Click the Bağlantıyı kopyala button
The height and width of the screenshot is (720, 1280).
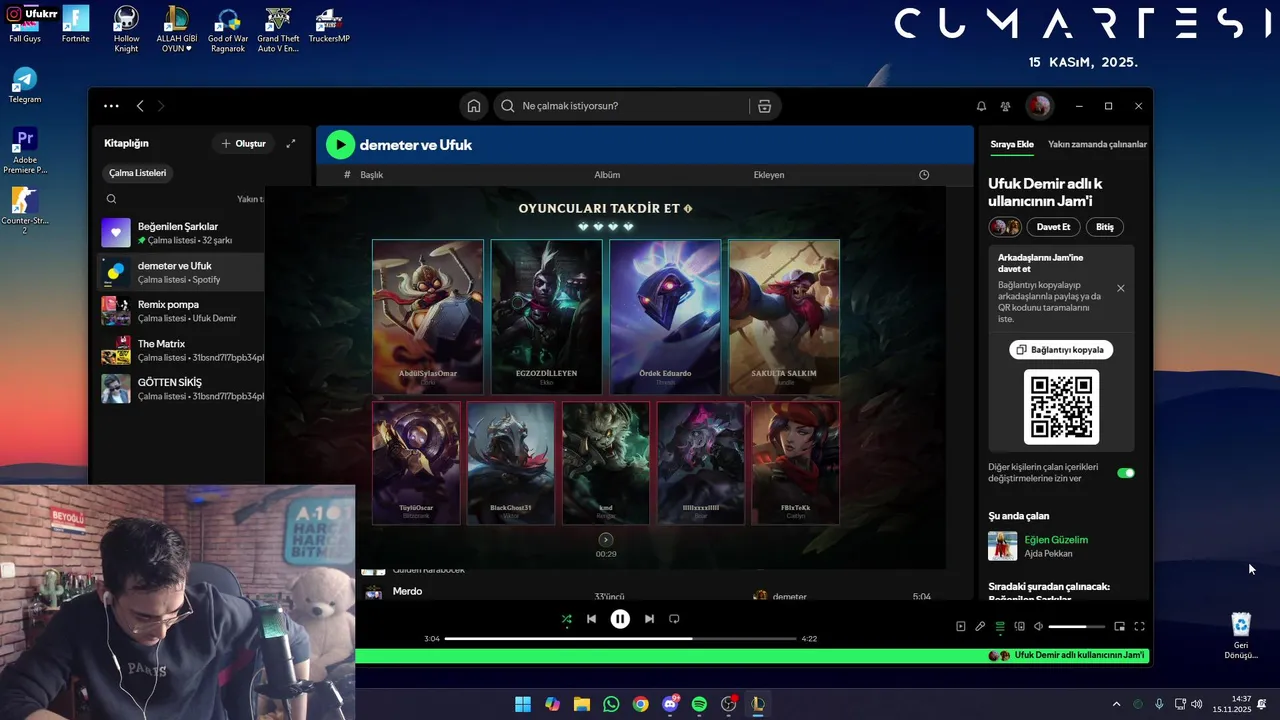pyautogui.click(x=1061, y=350)
